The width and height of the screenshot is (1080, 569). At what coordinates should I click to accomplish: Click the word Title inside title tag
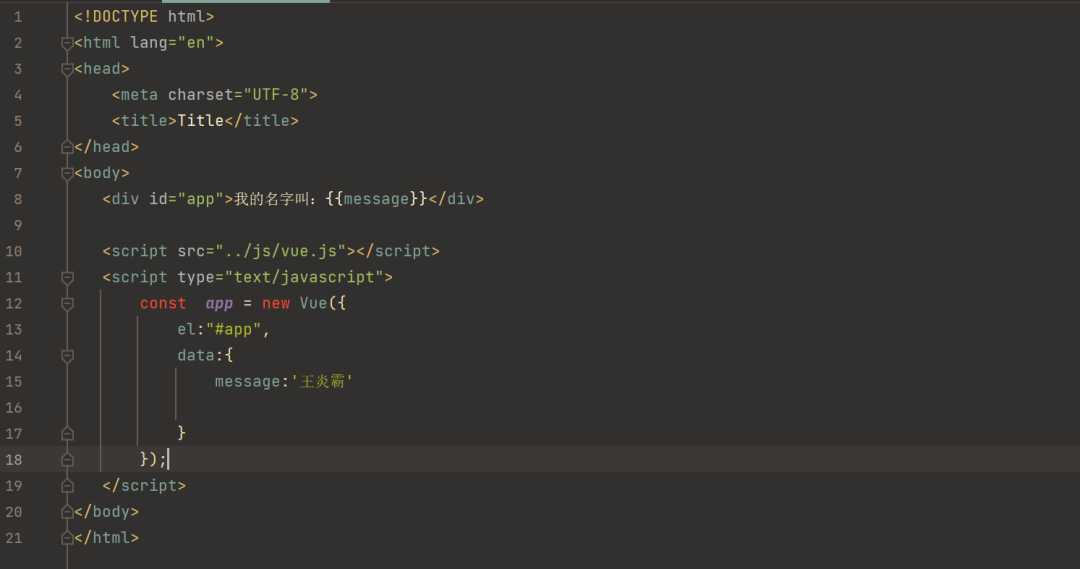200,121
